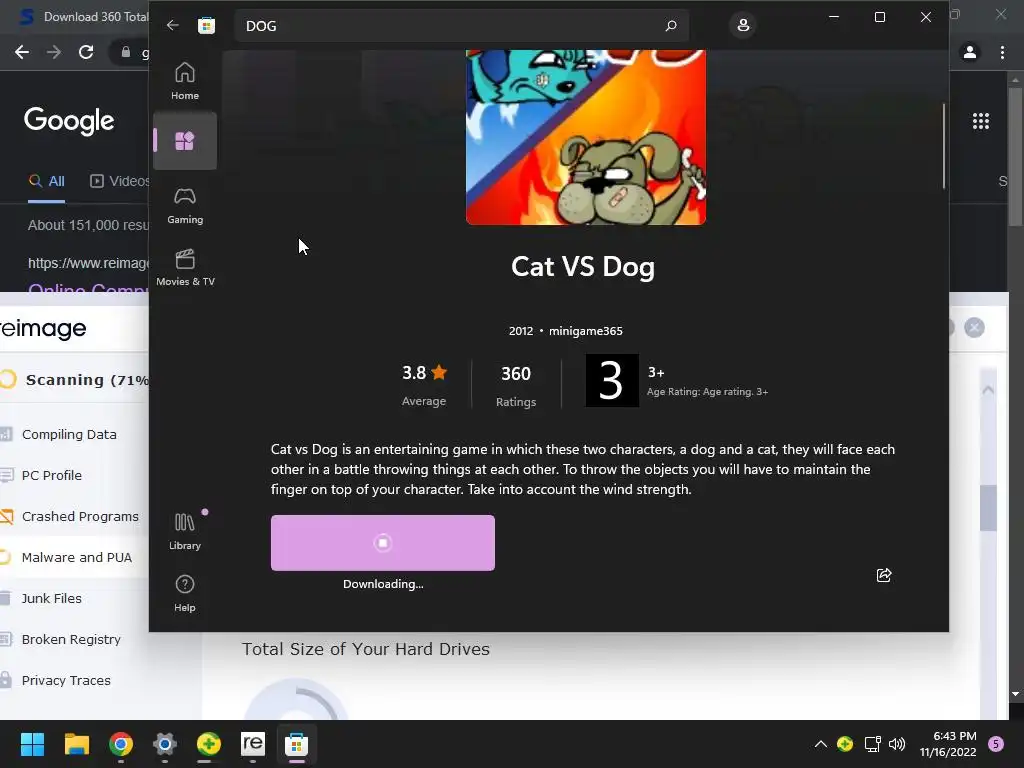Viewport: 1024px width, 768px height.
Task: Reload the Chrome page
Action: (x=86, y=52)
